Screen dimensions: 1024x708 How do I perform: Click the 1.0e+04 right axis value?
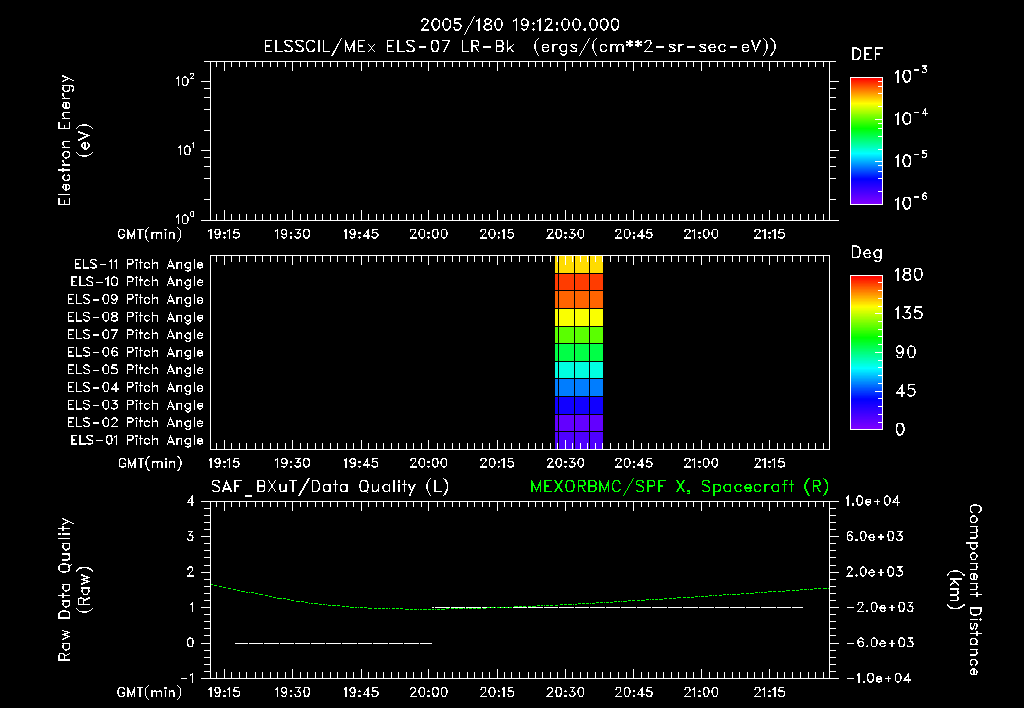[872, 501]
